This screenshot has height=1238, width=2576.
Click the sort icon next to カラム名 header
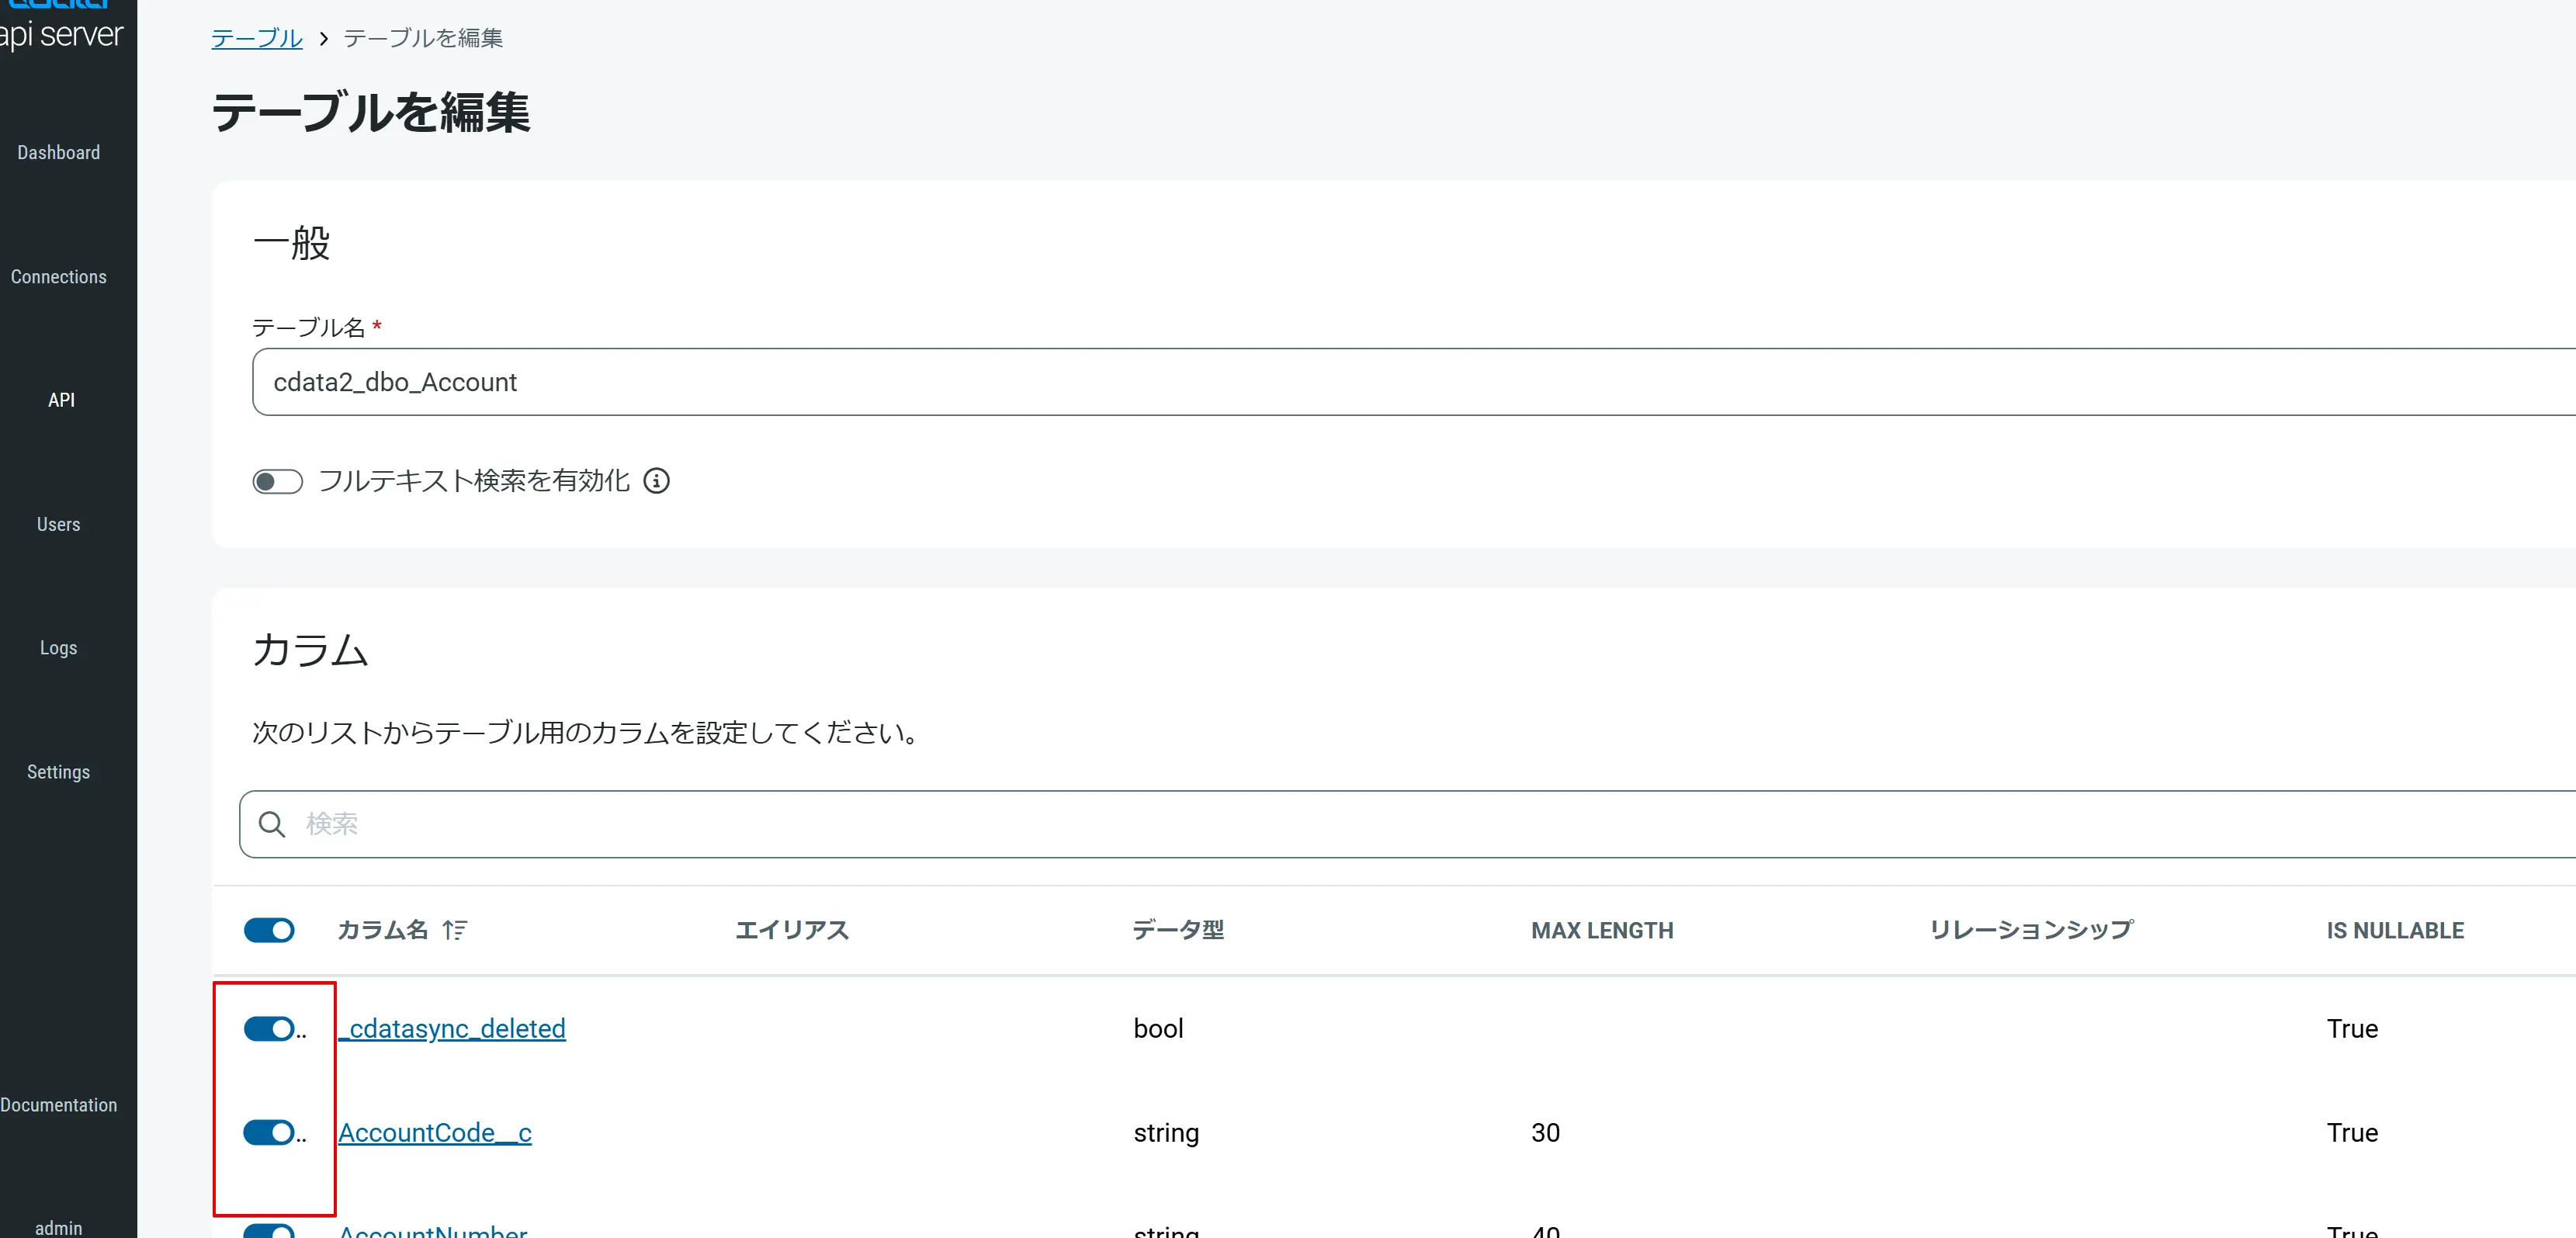(x=455, y=930)
